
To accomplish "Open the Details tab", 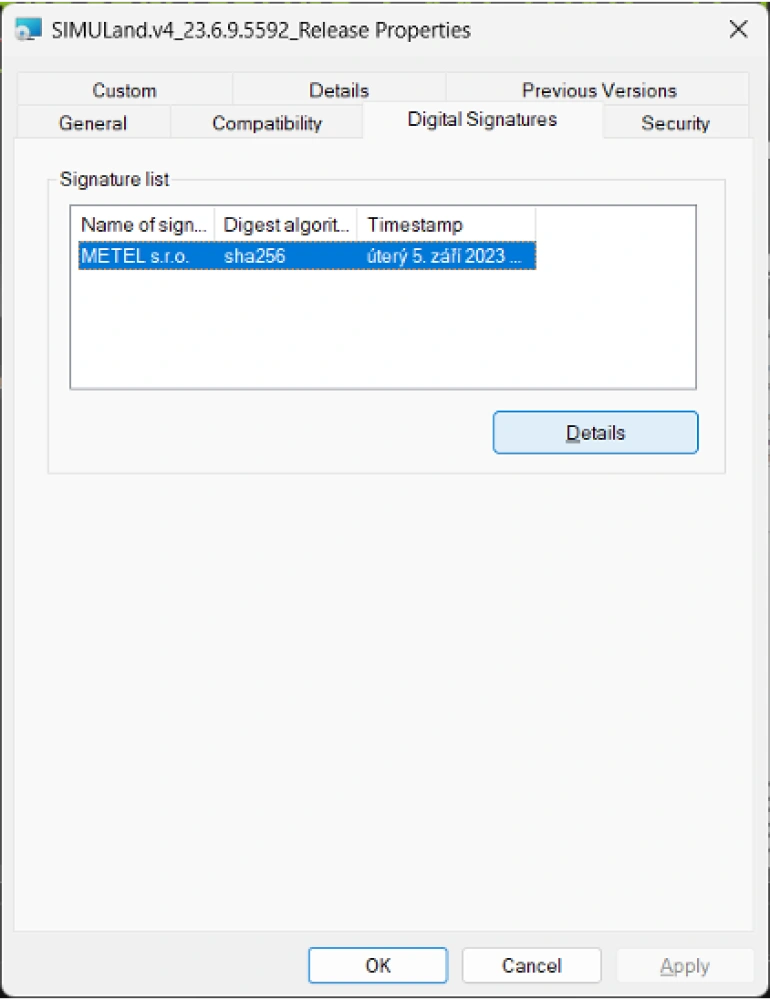I will (339, 90).
